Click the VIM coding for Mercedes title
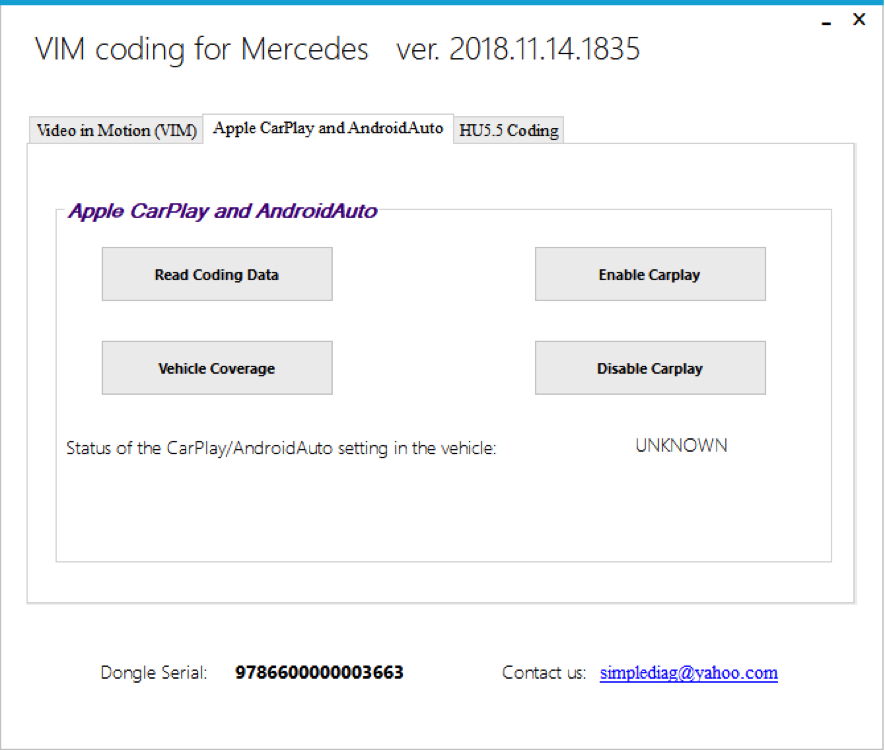Screen dimensions: 885x750 click(x=201, y=50)
